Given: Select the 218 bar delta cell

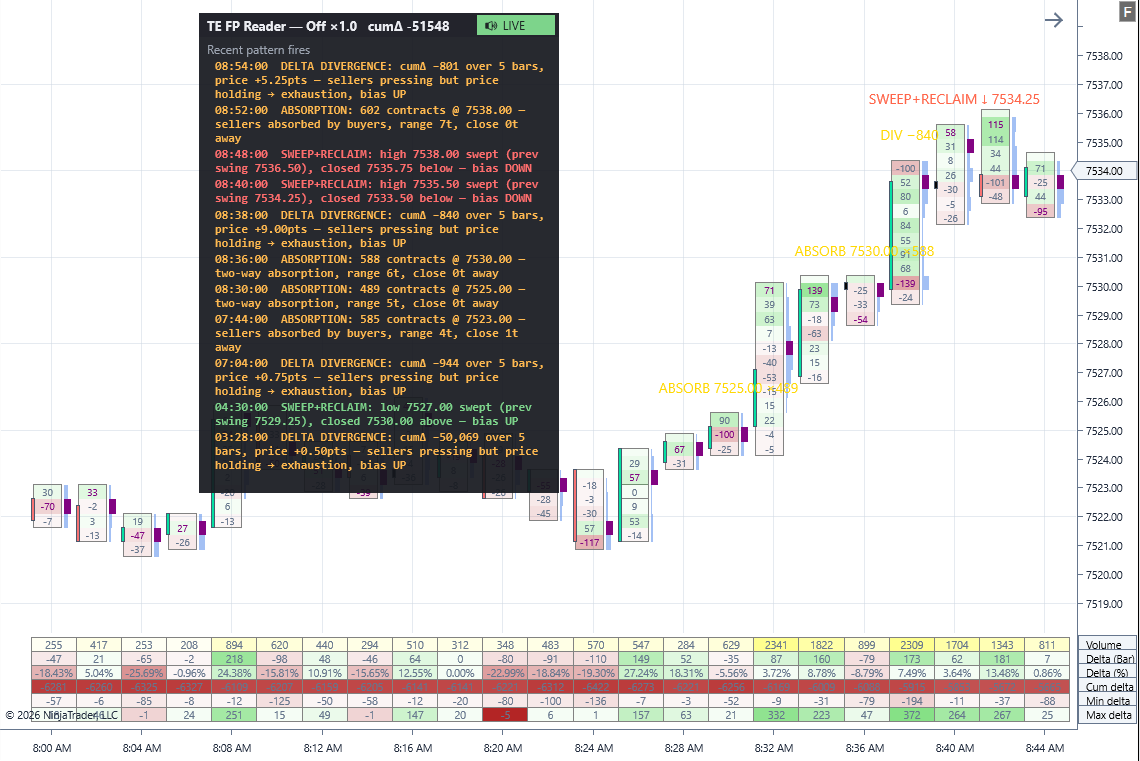Looking at the screenshot, I should (234, 659).
